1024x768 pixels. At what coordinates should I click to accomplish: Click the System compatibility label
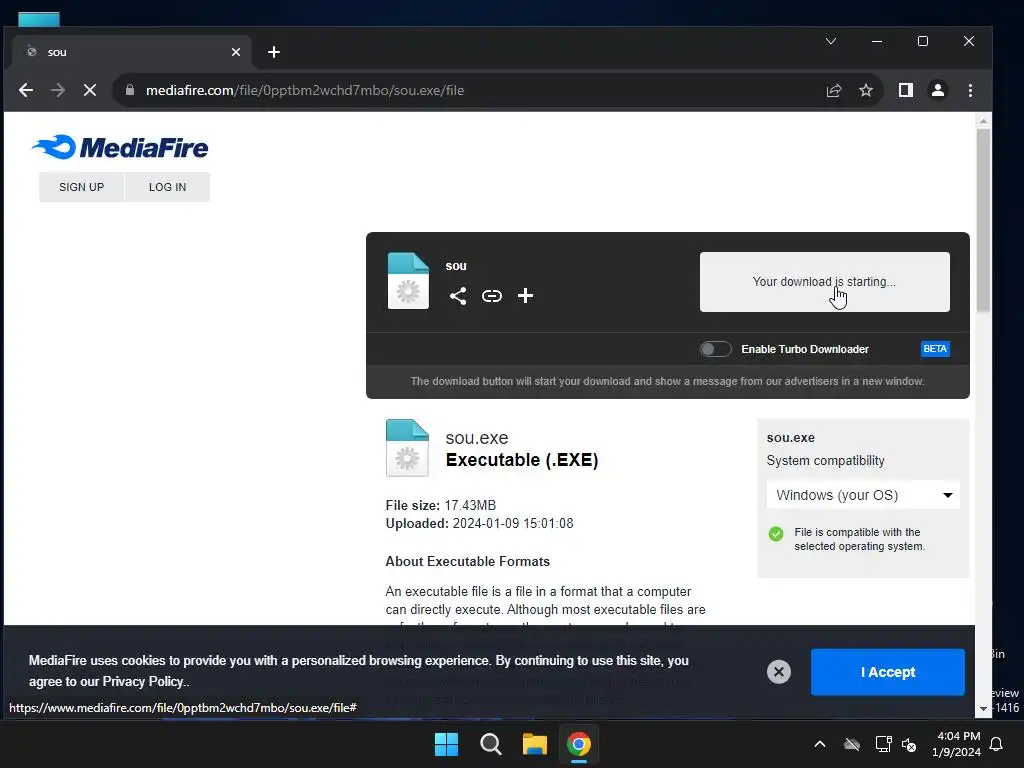tap(825, 460)
